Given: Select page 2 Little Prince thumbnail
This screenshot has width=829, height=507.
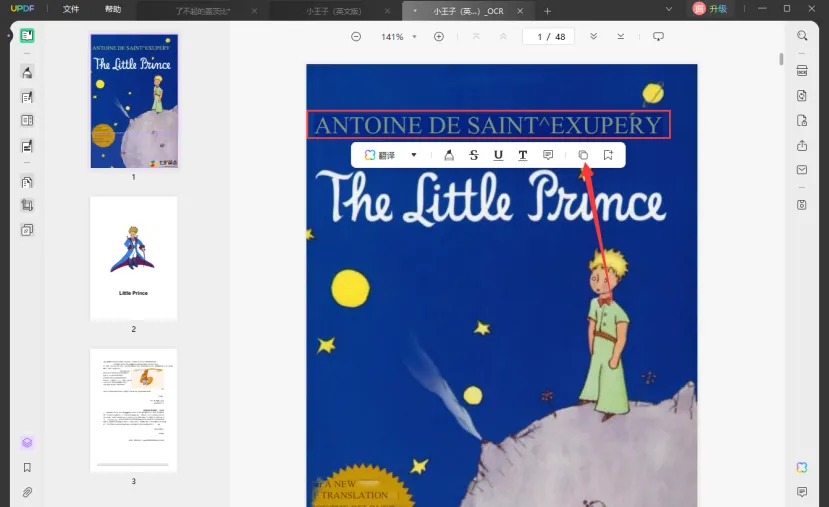Looking at the screenshot, I should click(134, 258).
